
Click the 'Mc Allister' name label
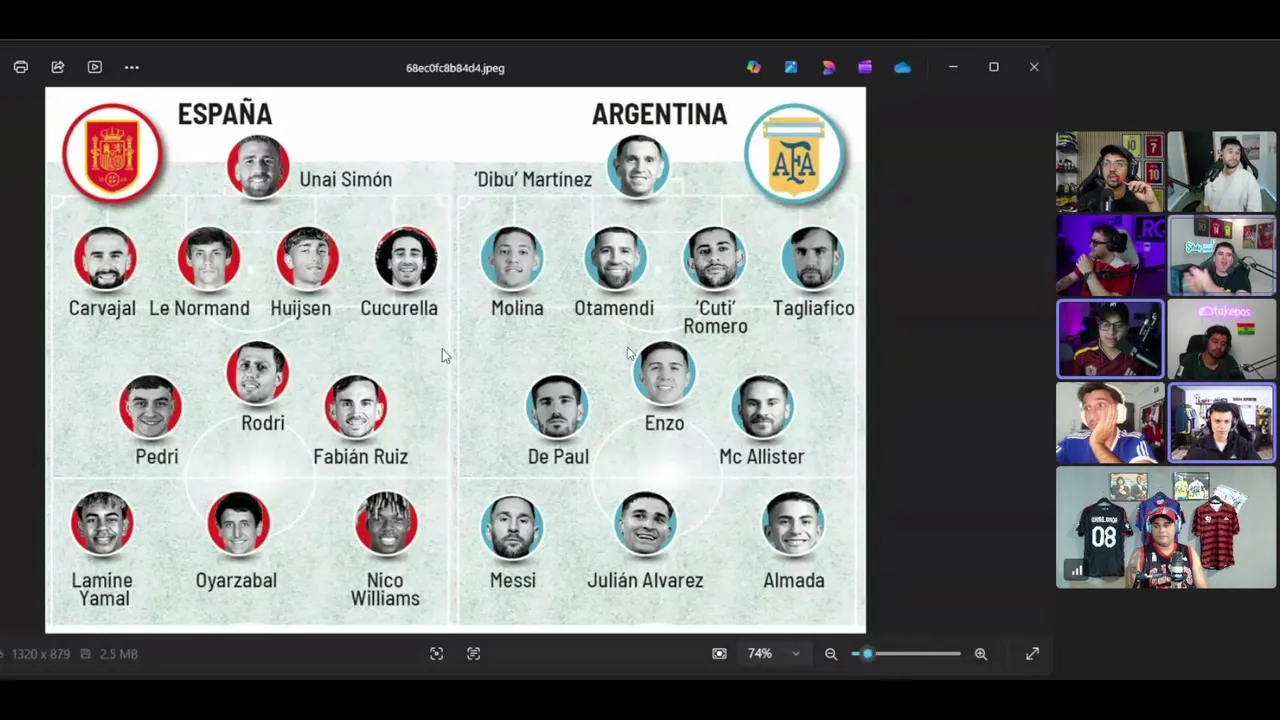coord(762,457)
